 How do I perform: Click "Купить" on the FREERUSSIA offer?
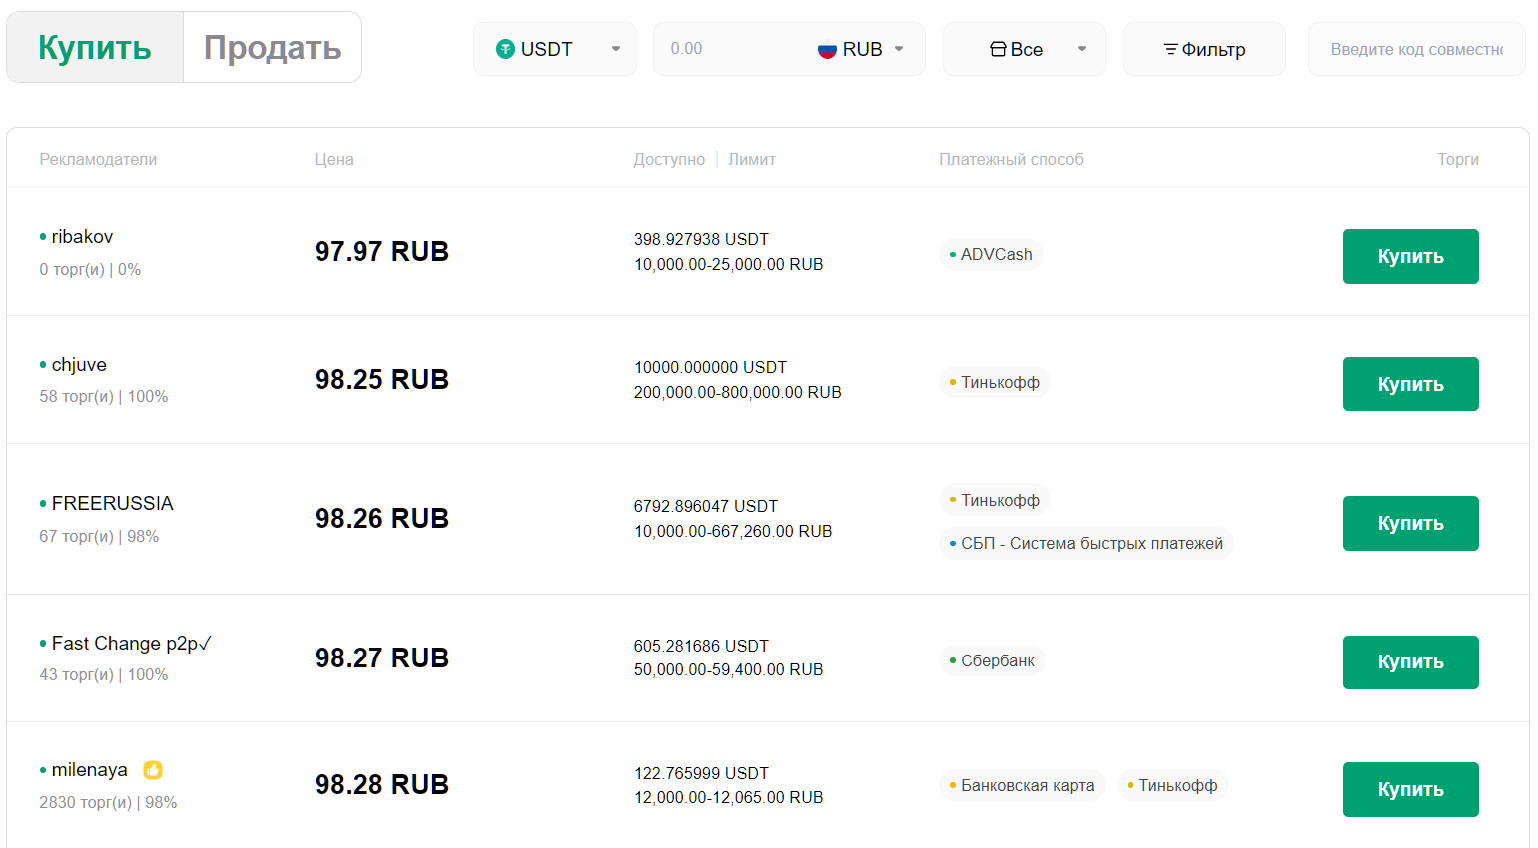(x=1410, y=523)
